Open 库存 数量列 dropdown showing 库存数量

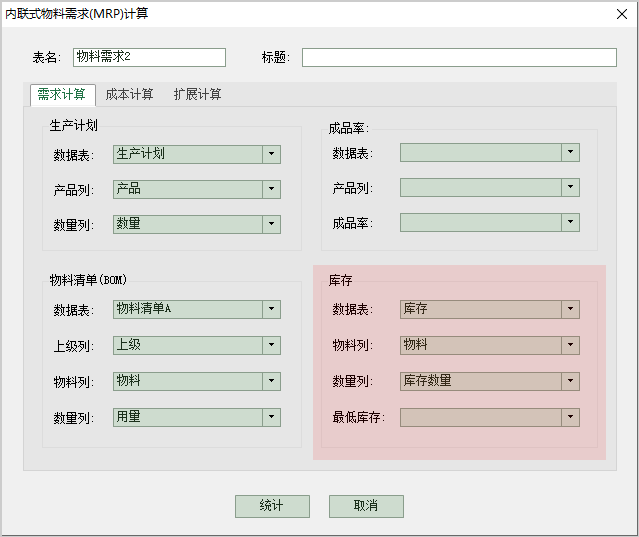tap(570, 381)
